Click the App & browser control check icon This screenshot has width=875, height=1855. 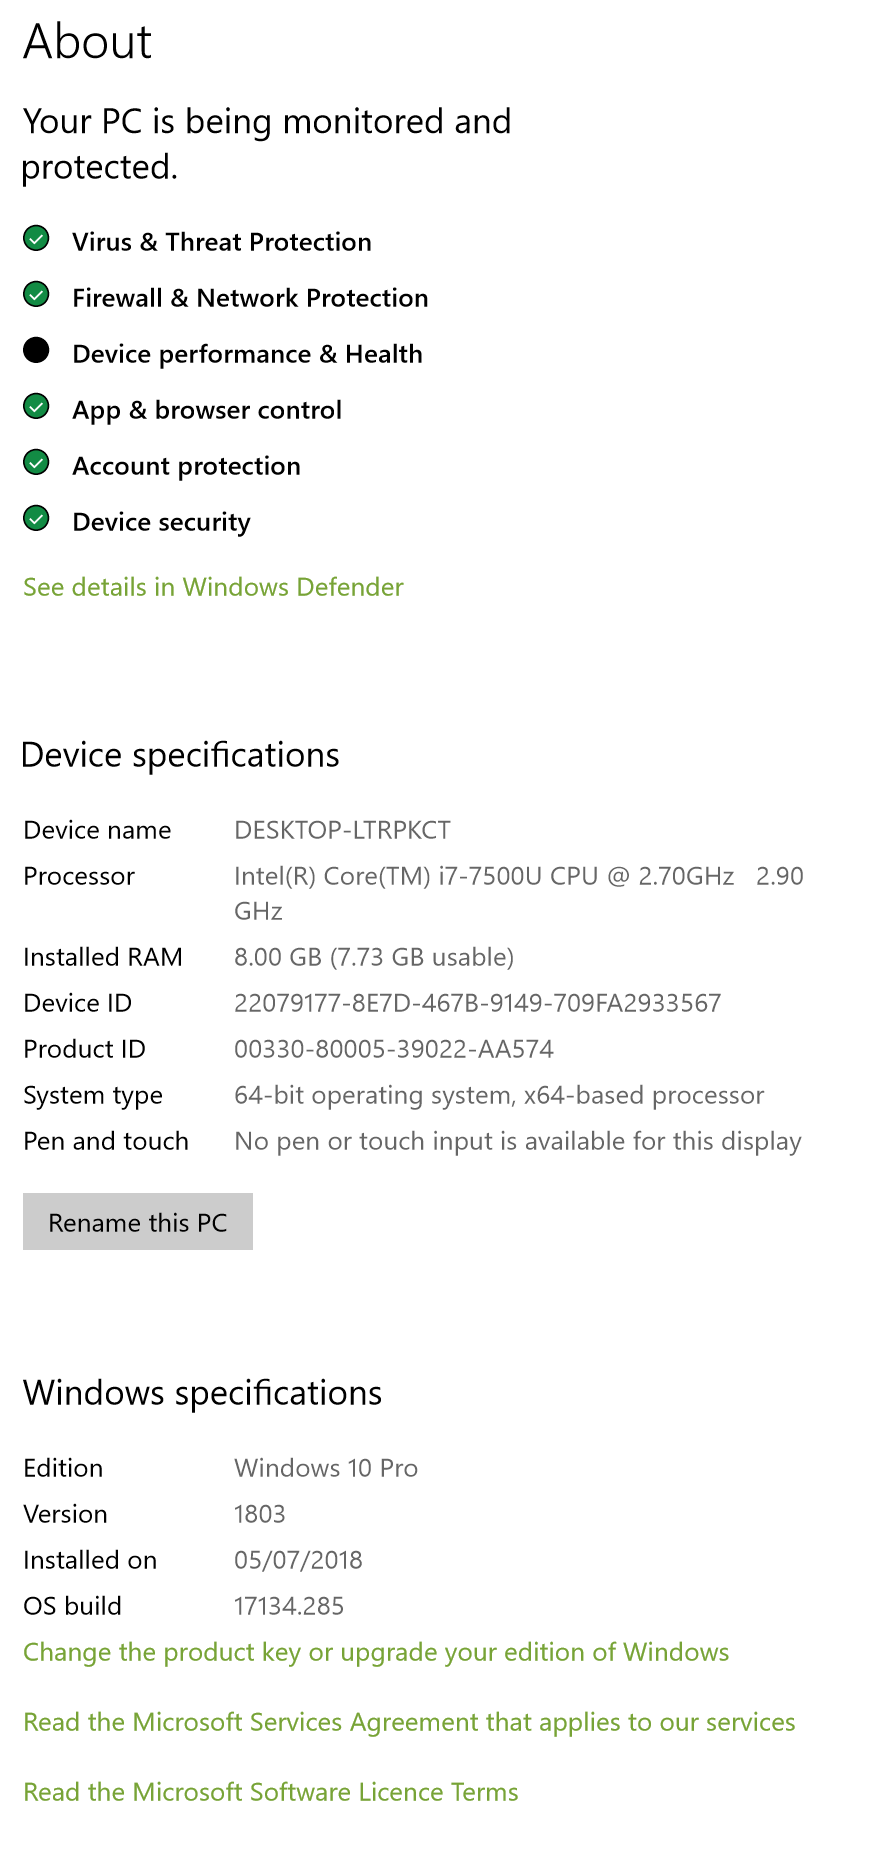point(36,407)
